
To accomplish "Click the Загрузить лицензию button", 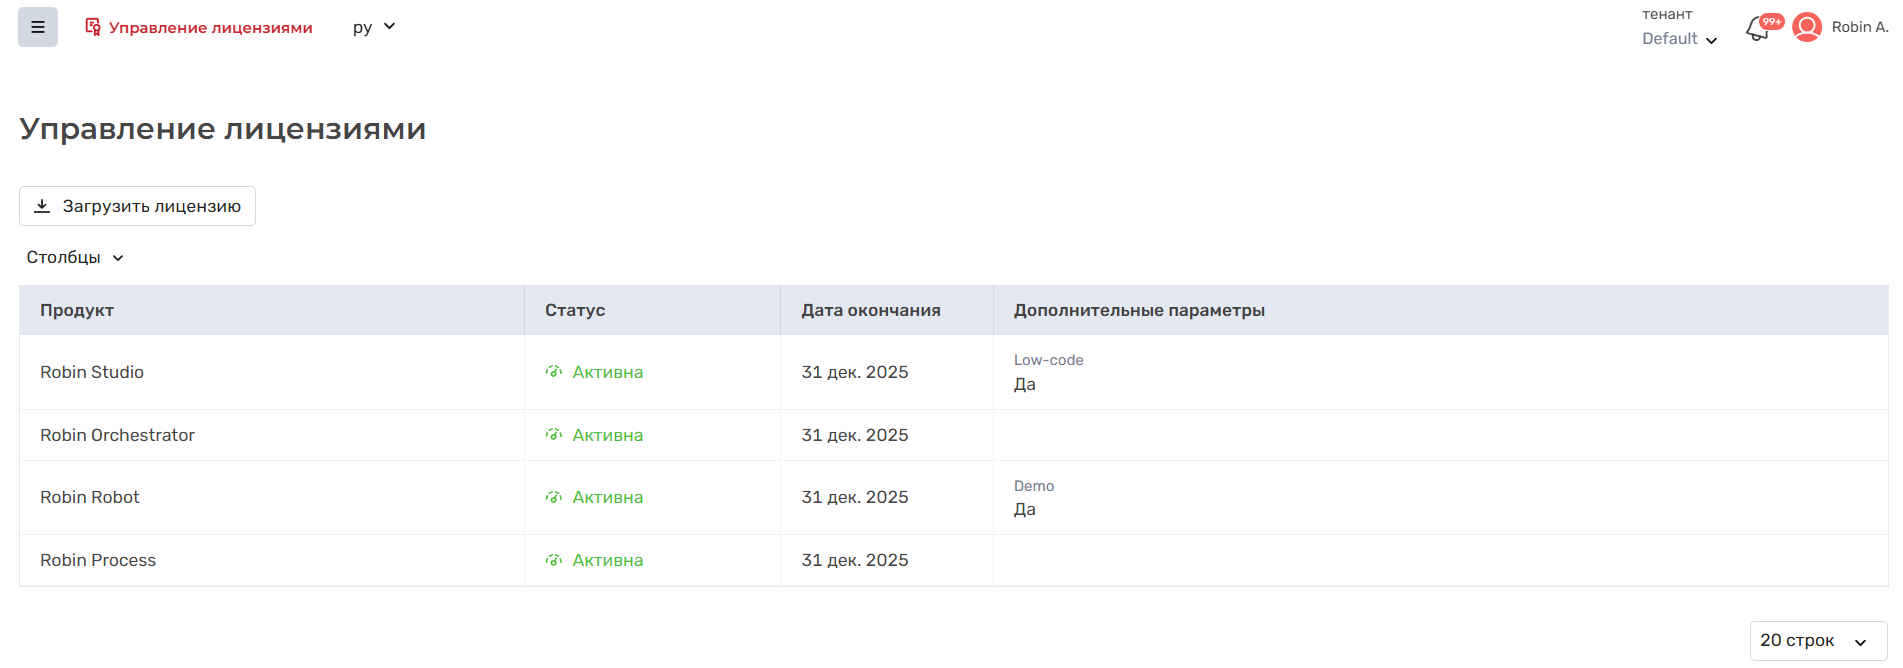I will click(x=137, y=206).
